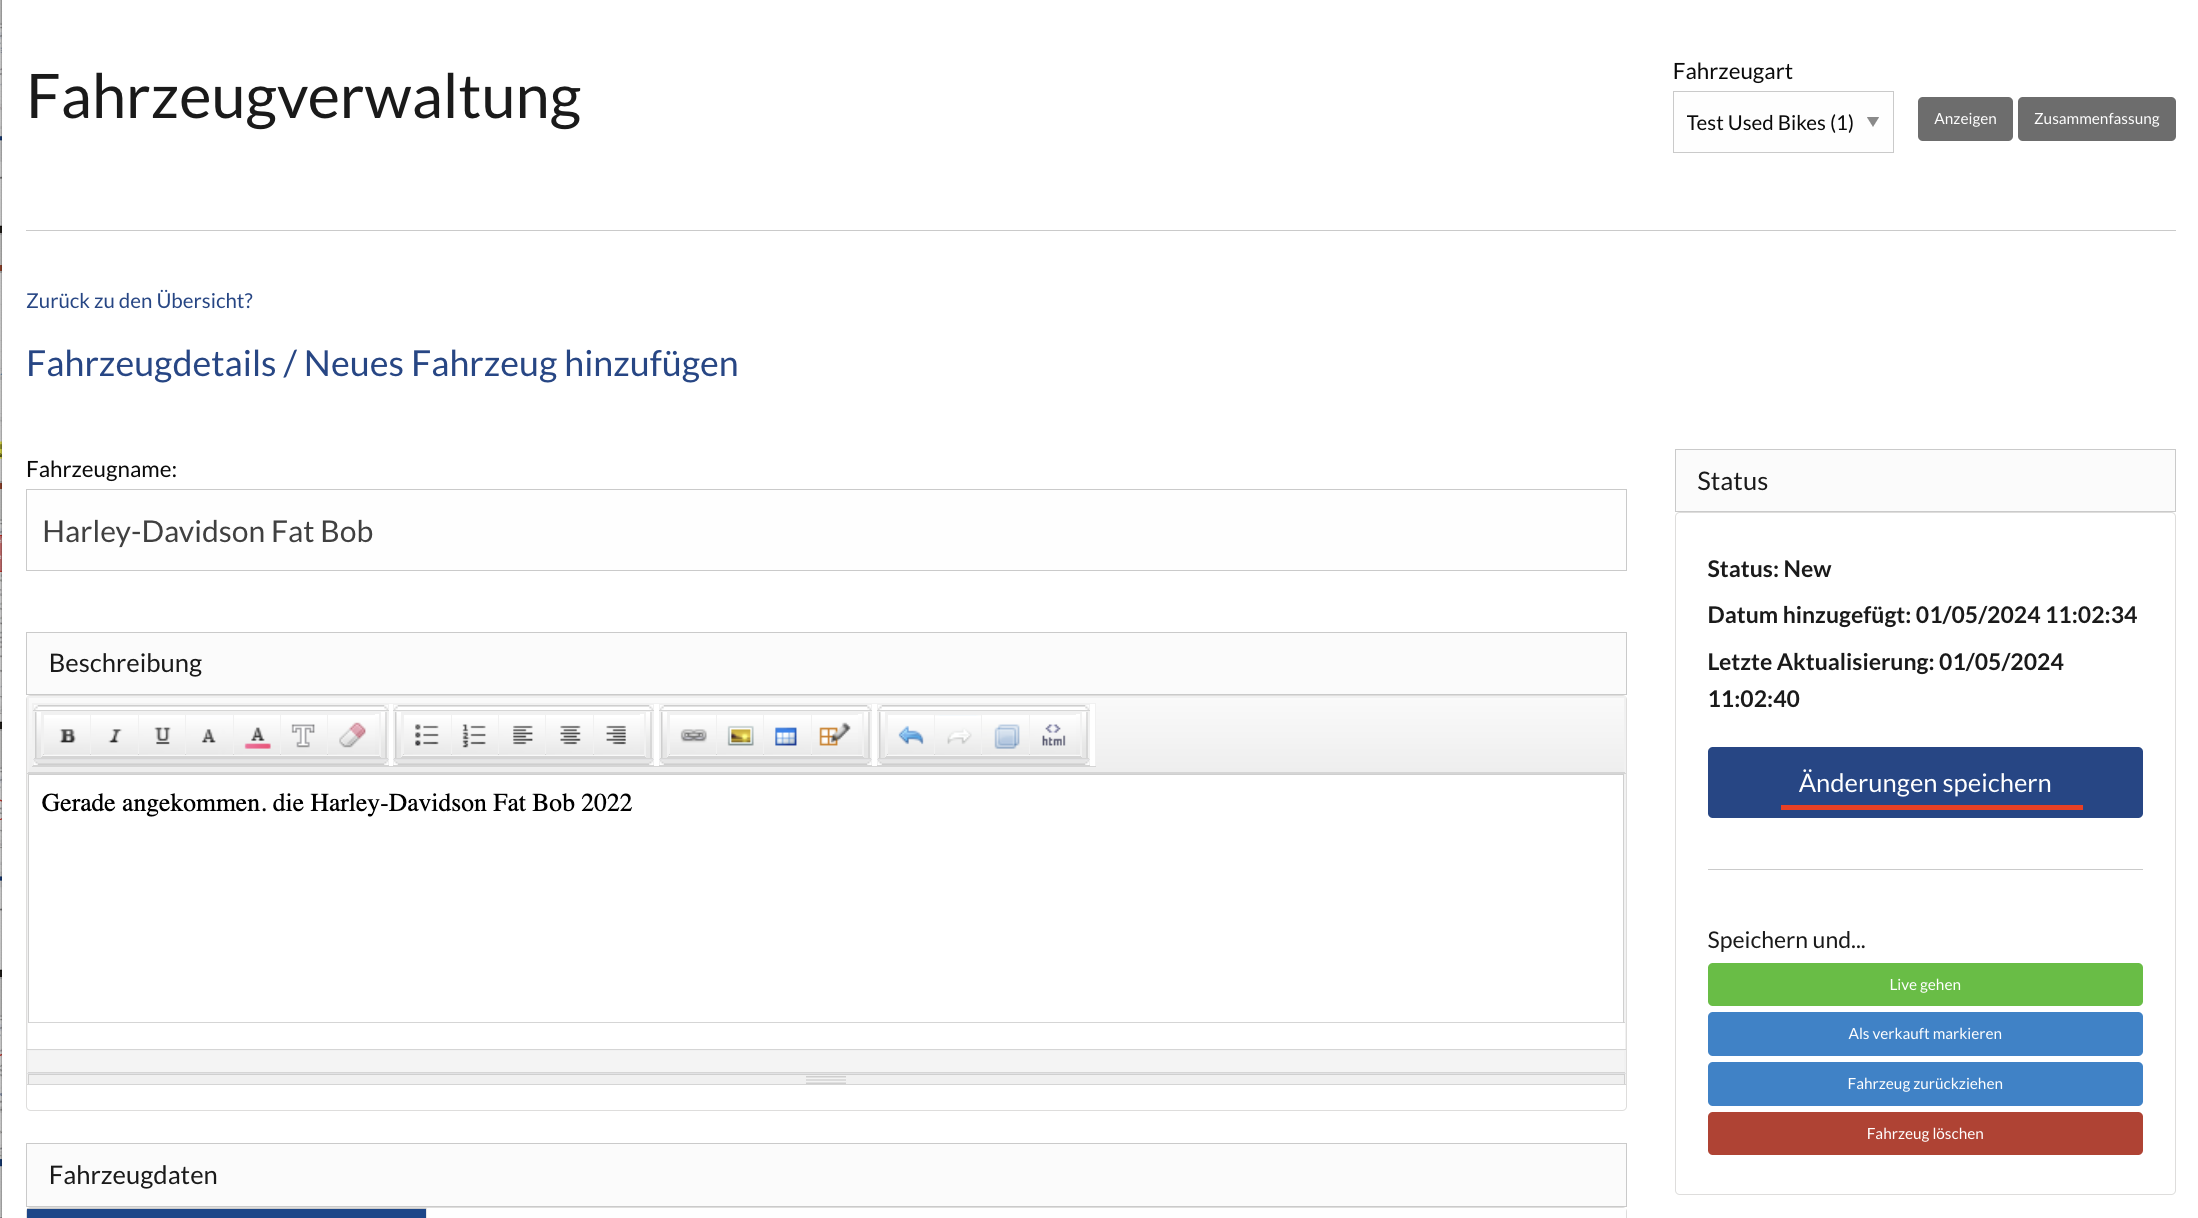Apply bold formatting in the description editor
This screenshot has width=2198, height=1218.
pos(68,735)
